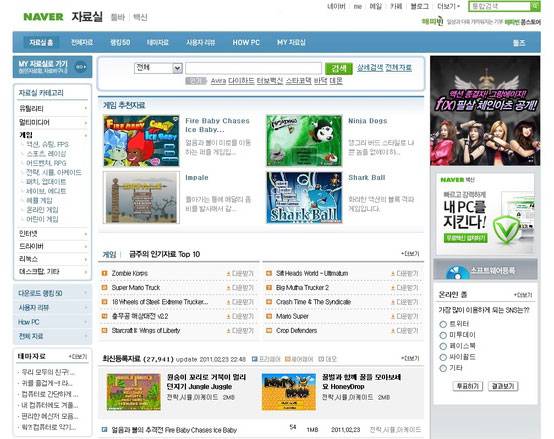Click the 다이하드 suggested keyword
This screenshot has width=554, height=439.
click(241, 81)
